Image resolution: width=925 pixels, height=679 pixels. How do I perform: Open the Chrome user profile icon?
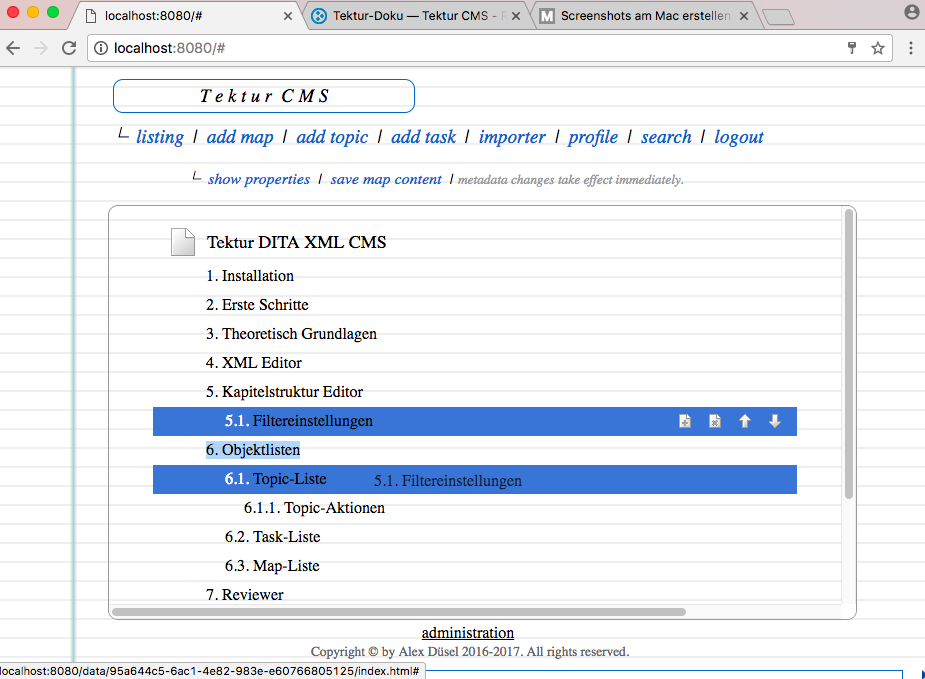[x=911, y=13]
